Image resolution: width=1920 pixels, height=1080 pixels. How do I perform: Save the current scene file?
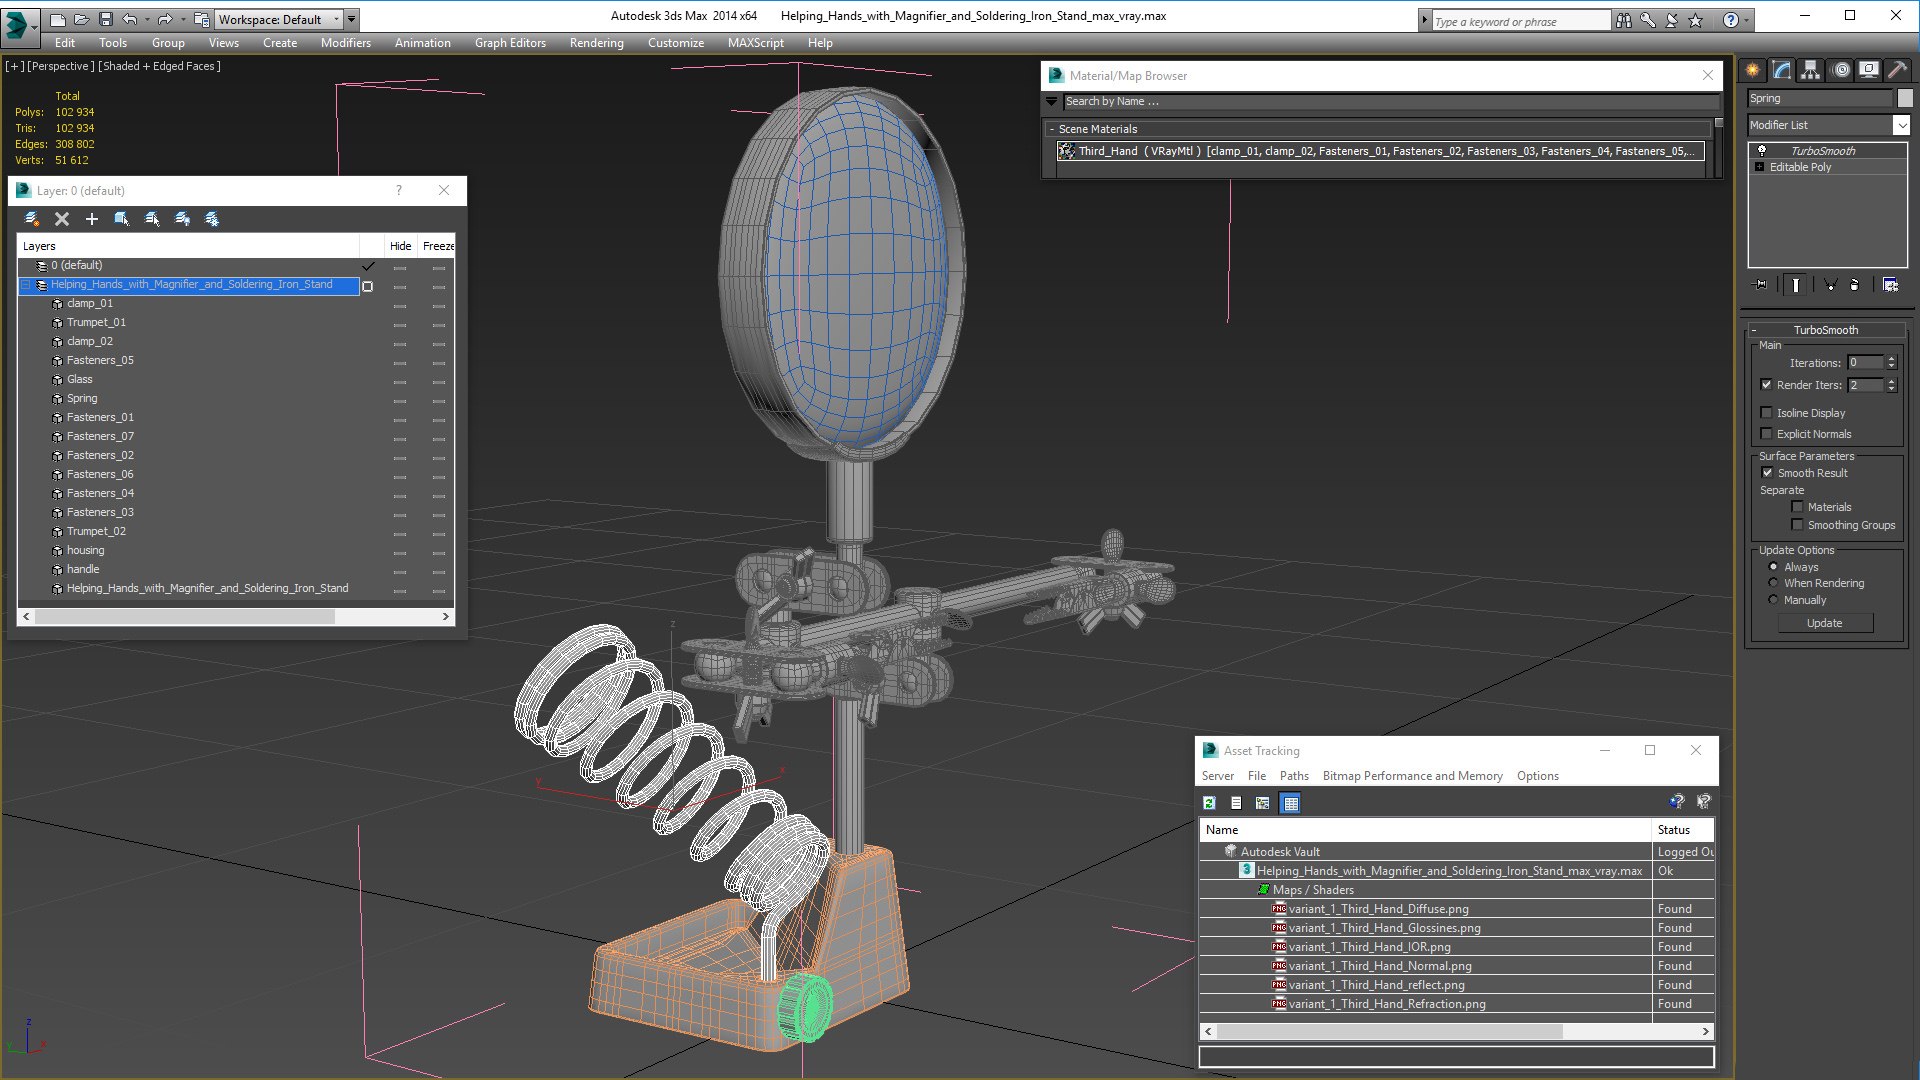[106, 19]
